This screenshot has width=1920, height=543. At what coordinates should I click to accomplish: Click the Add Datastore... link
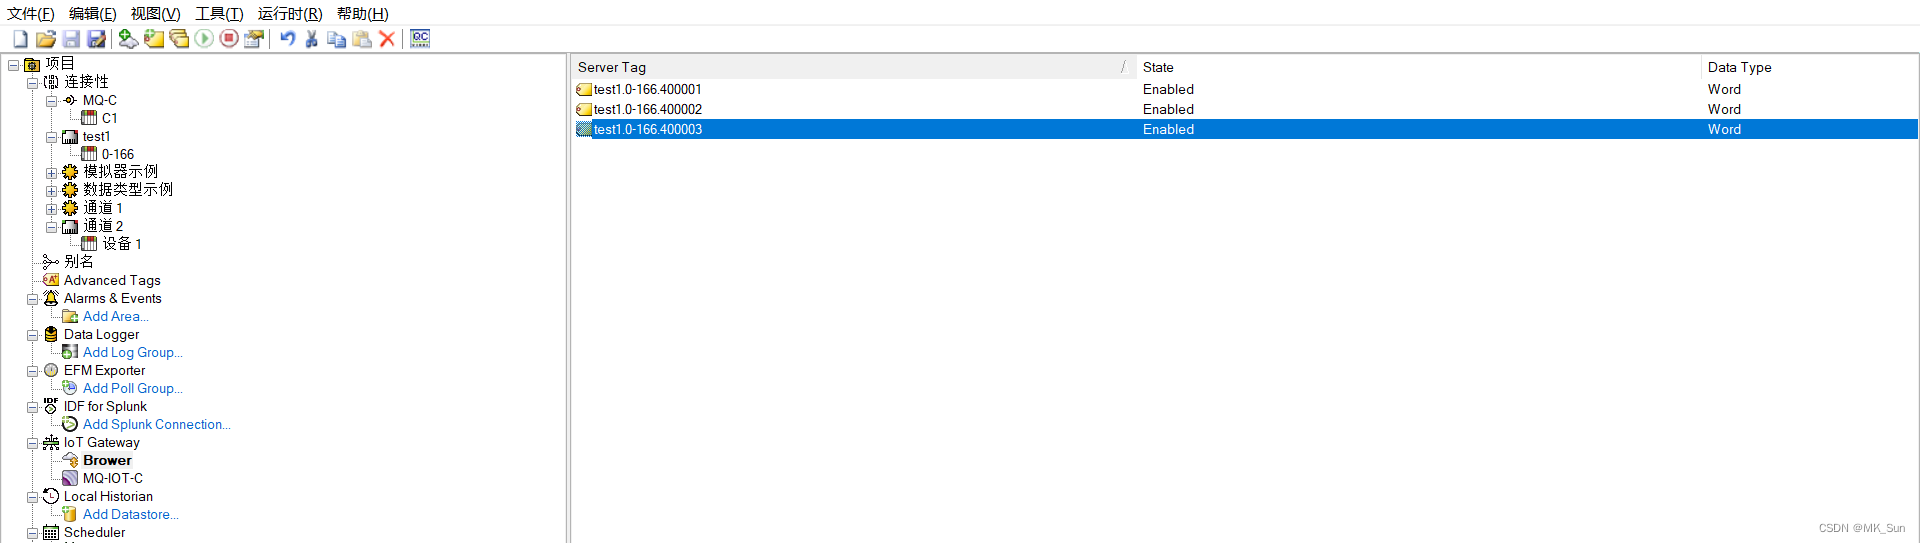pyautogui.click(x=131, y=514)
